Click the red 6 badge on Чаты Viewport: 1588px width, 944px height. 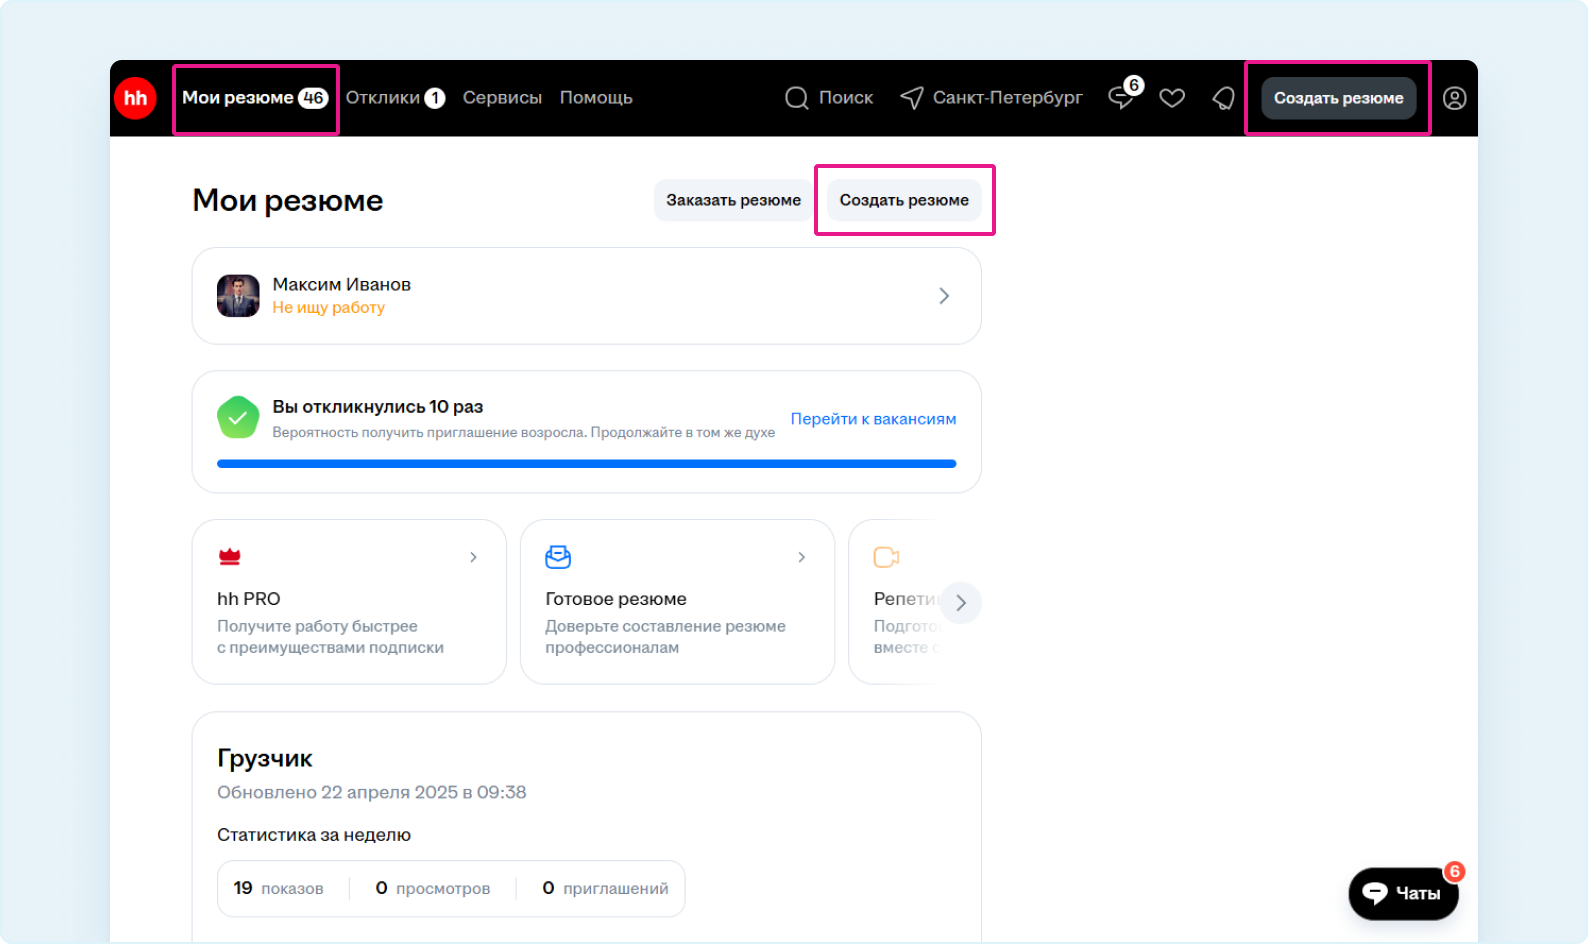[1455, 872]
